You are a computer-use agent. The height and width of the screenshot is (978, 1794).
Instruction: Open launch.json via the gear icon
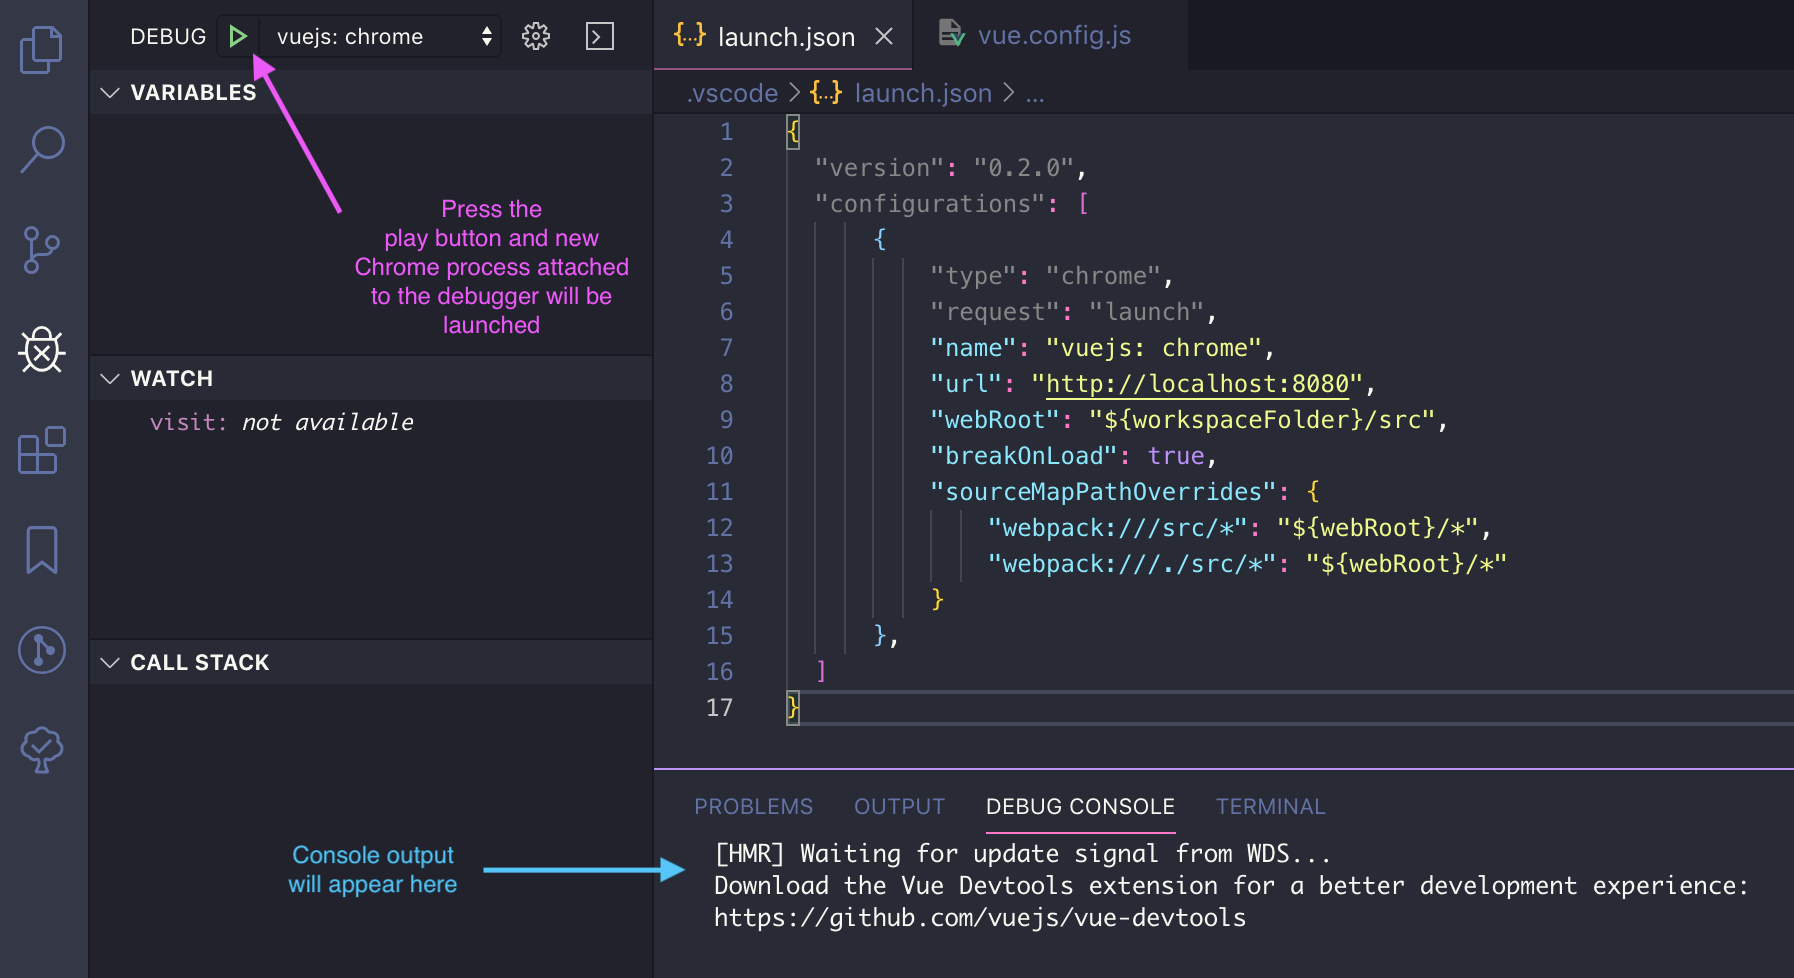point(536,37)
